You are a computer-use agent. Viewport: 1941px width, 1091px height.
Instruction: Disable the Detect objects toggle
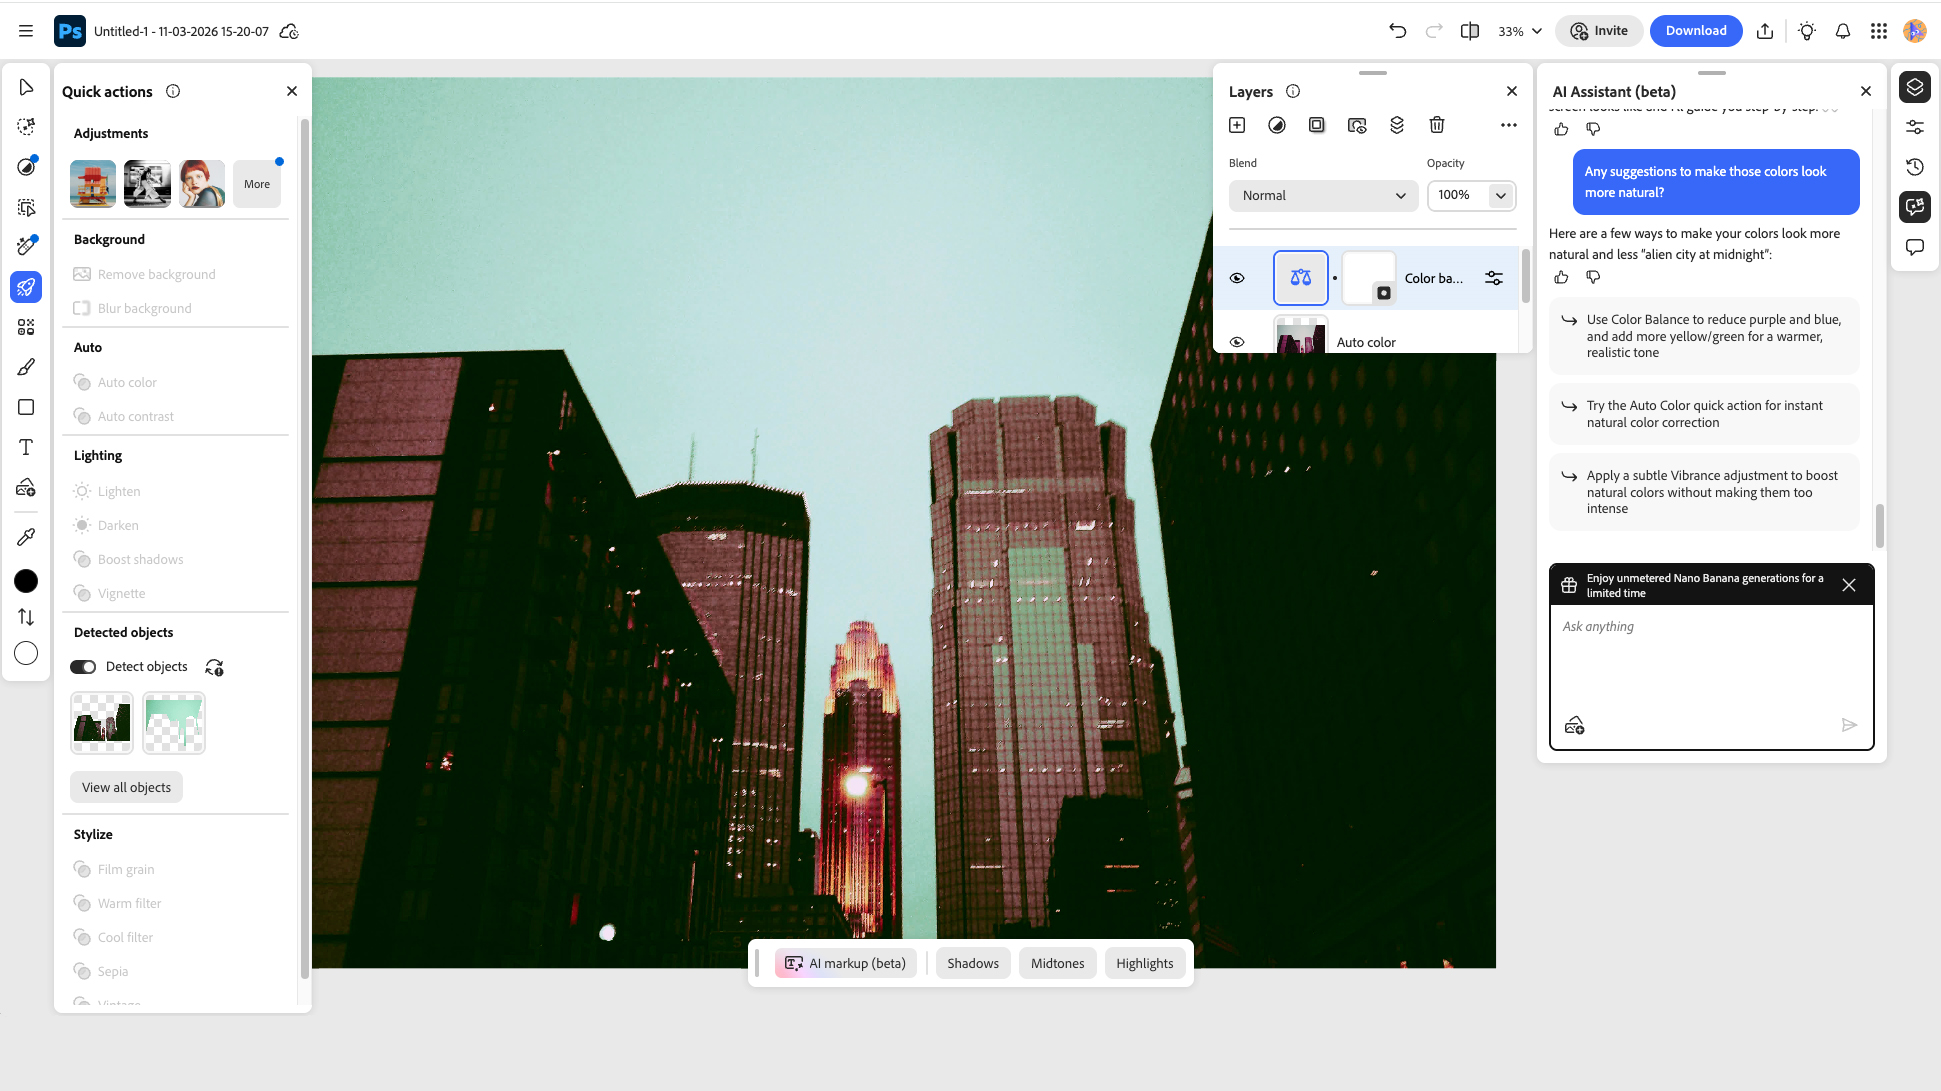pyautogui.click(x=83, y=666)
